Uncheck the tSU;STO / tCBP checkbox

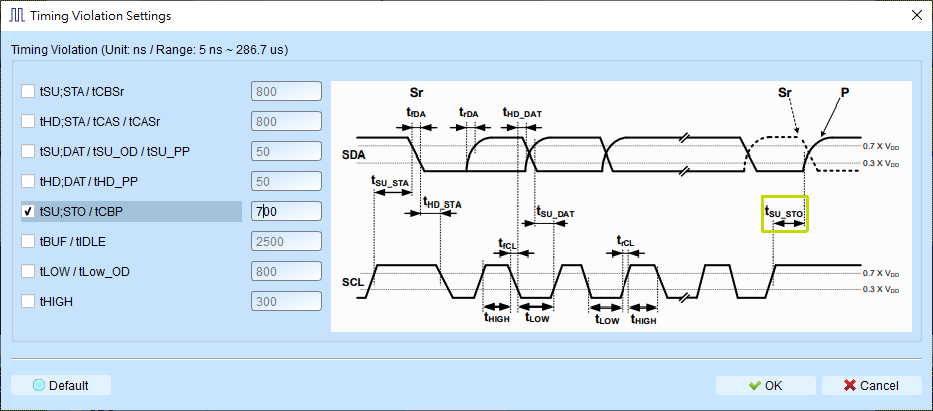click(x=28, y=212)
